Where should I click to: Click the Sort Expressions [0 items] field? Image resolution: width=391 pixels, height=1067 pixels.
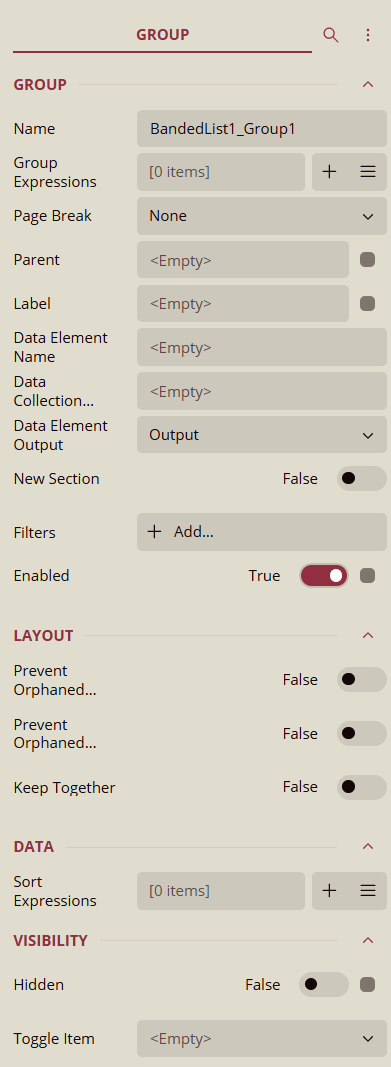point(221,891)
